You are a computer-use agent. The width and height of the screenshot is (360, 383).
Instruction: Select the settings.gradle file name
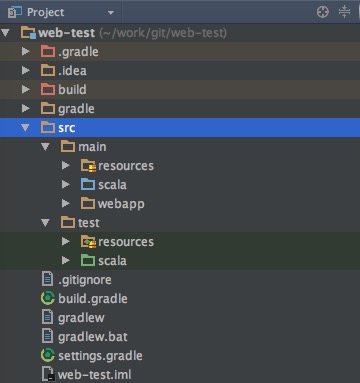(x=100, y=356)
